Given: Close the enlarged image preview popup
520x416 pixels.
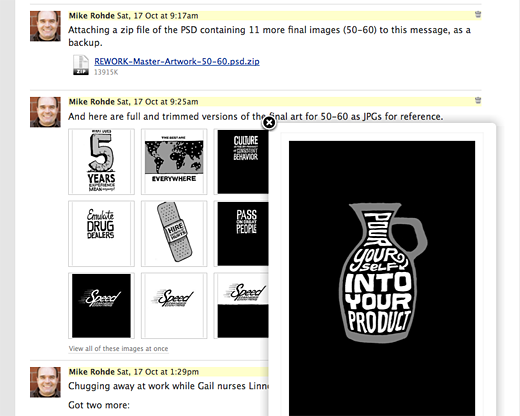Looking at the screenshot, I should (269, 123).
